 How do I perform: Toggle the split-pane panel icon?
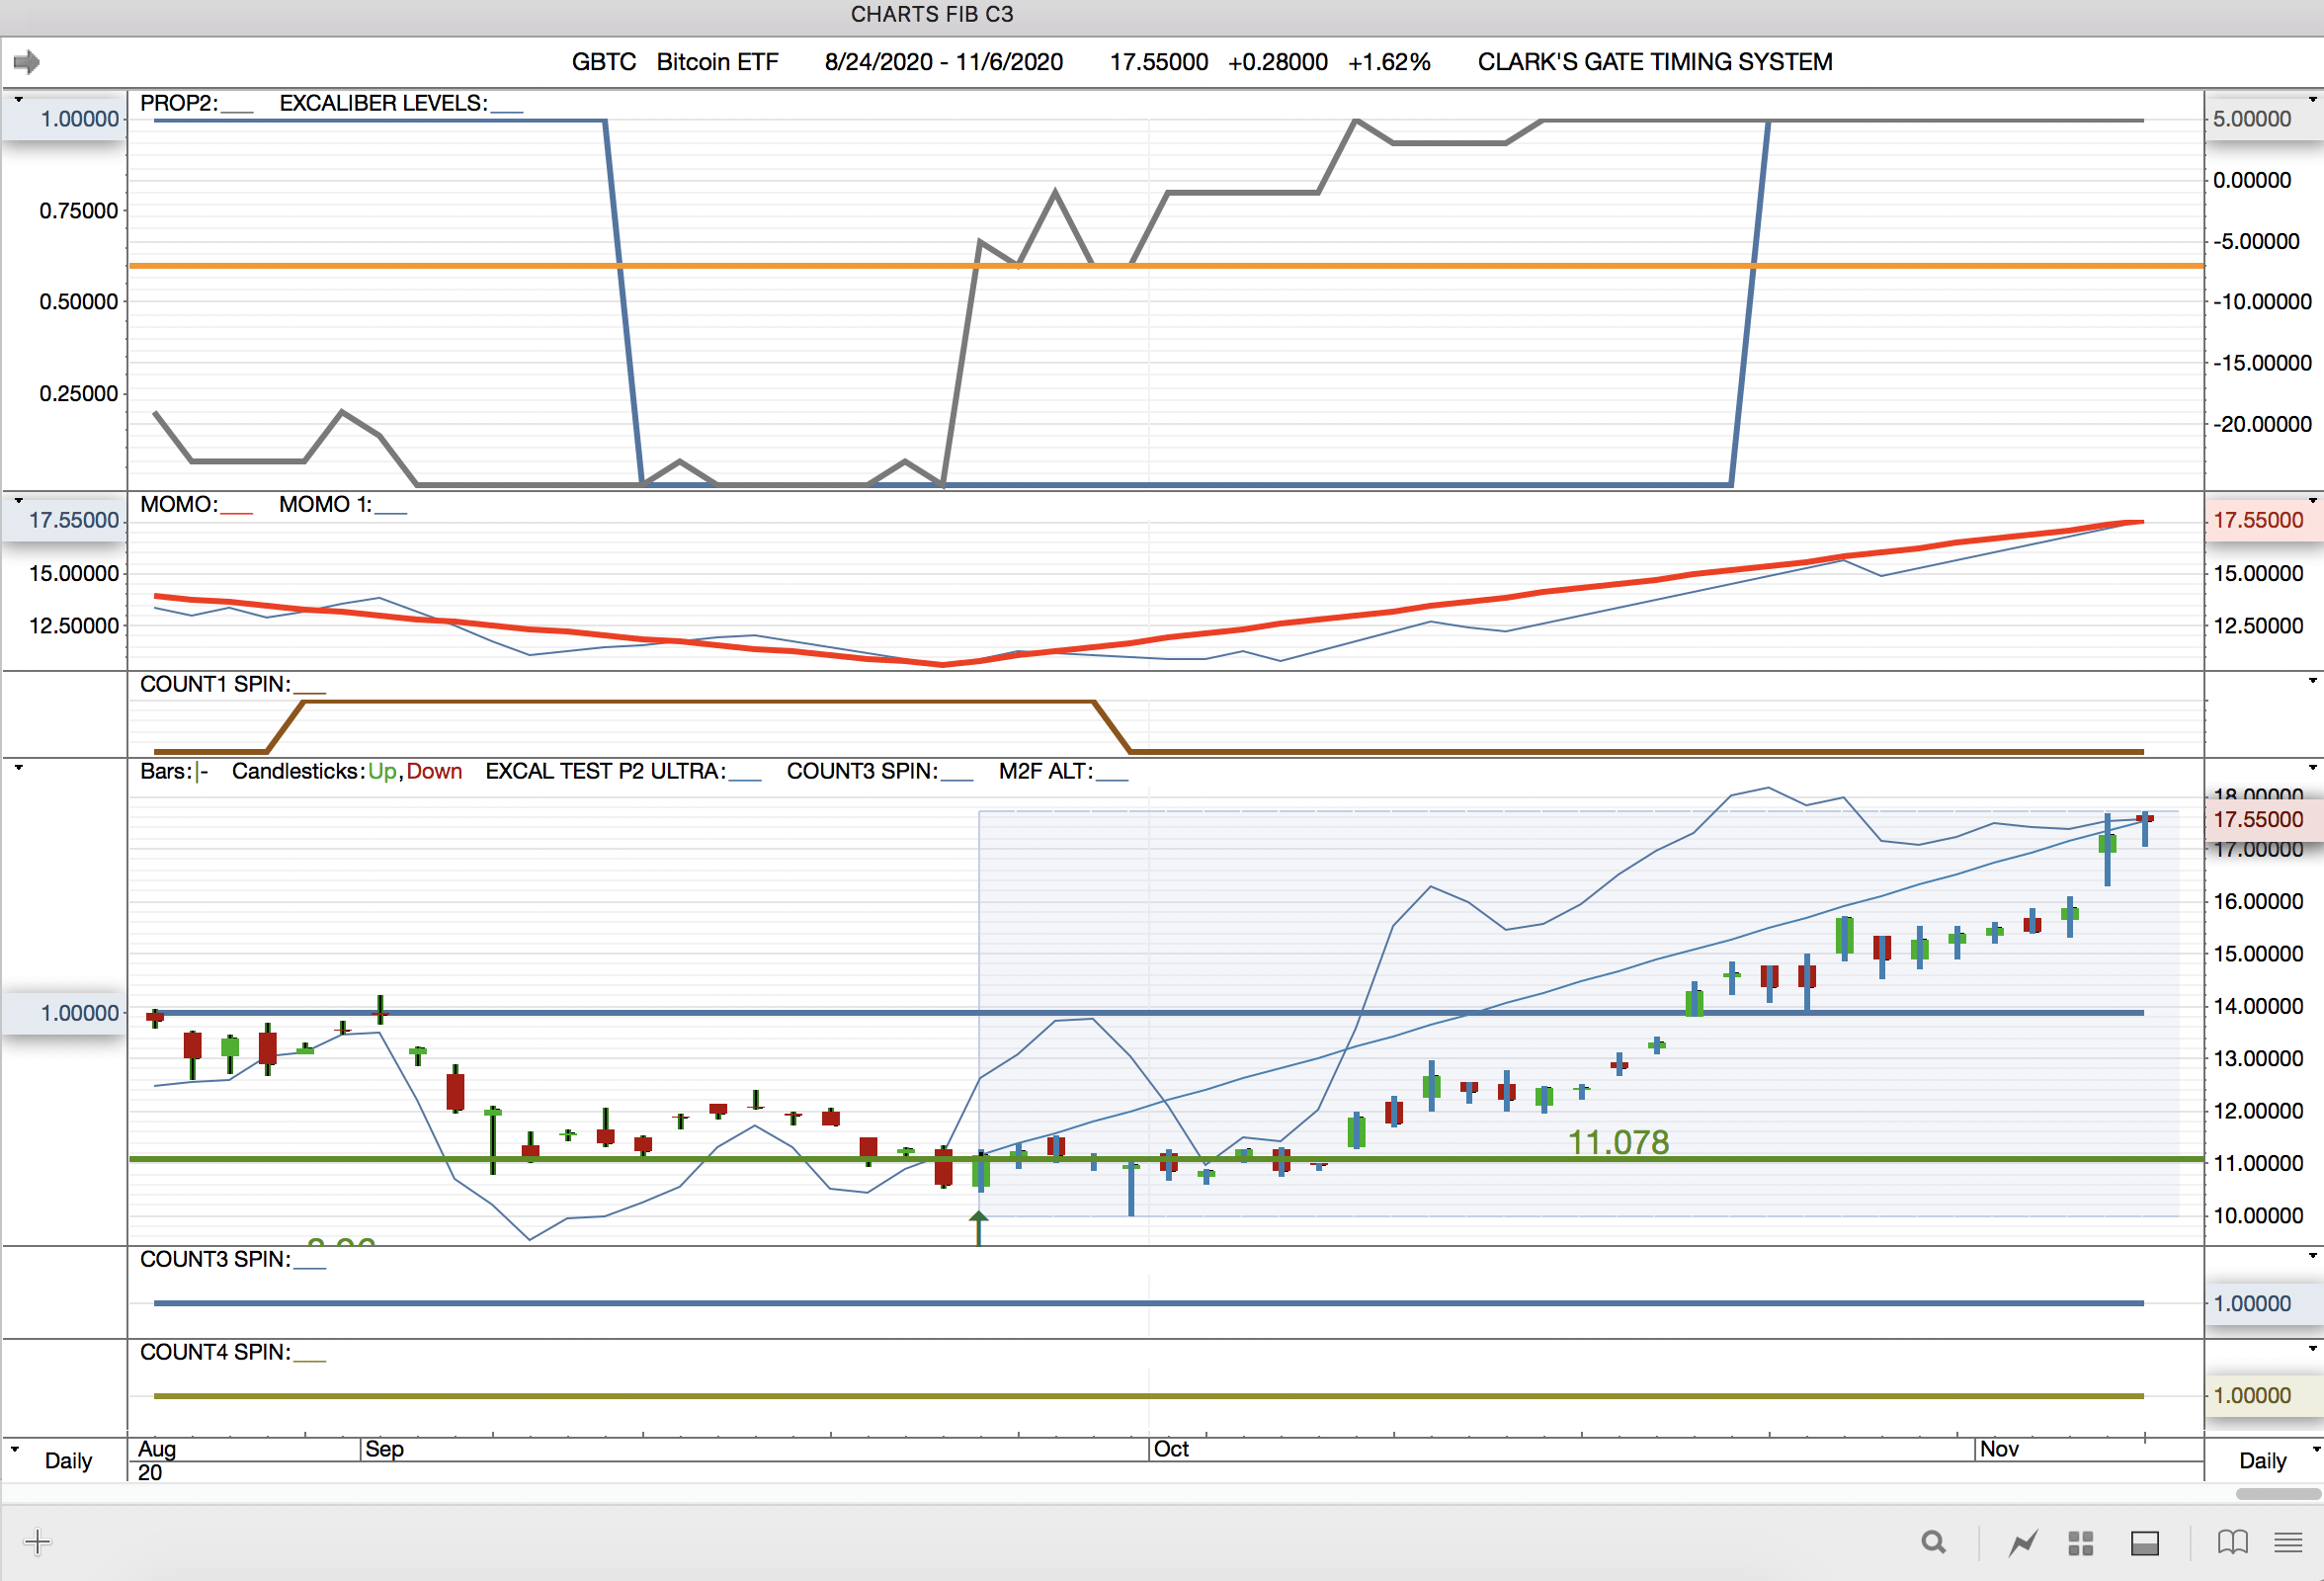(2144, 1543)
